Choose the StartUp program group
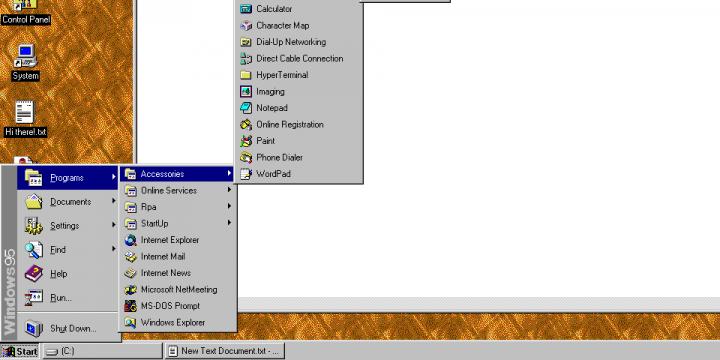 (178, 224)
